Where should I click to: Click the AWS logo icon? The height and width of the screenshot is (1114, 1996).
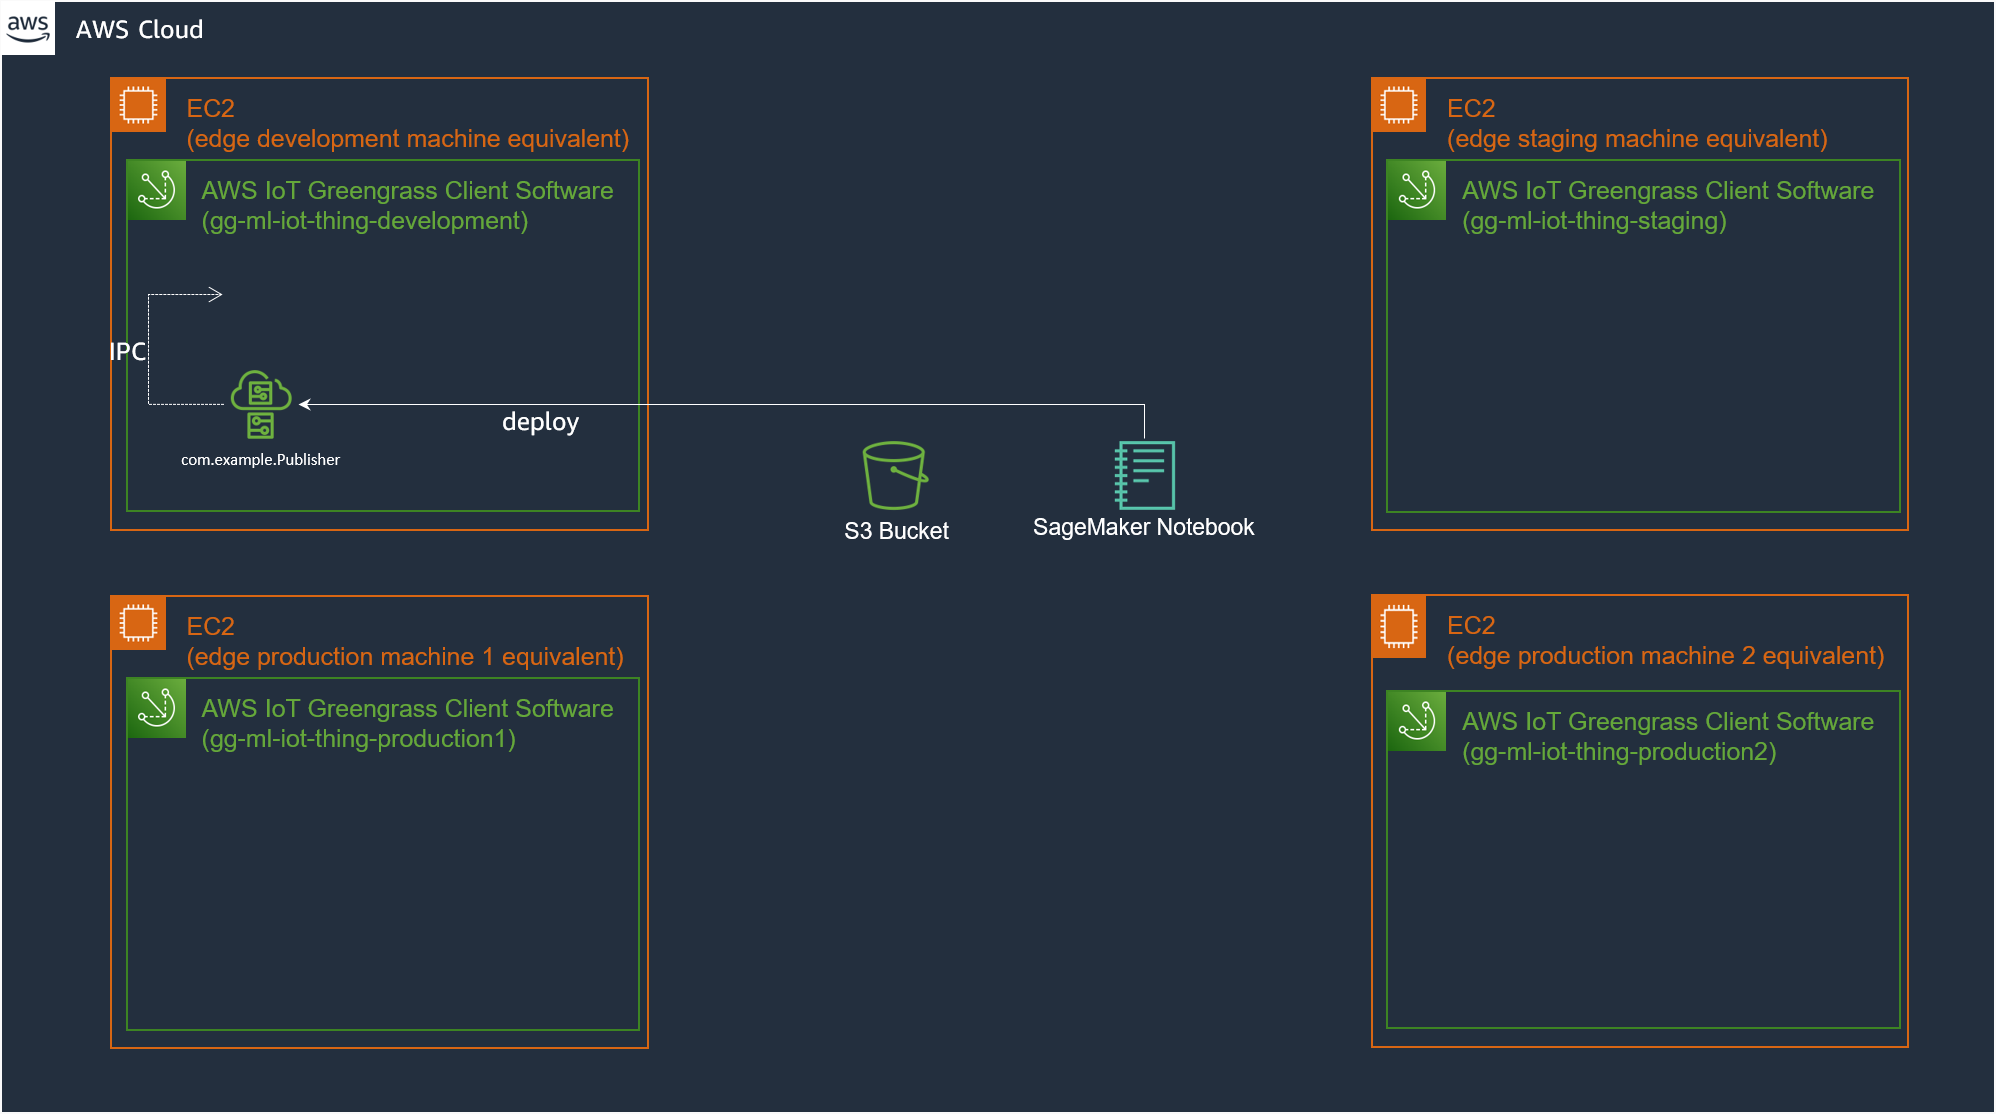coord(28,28)
